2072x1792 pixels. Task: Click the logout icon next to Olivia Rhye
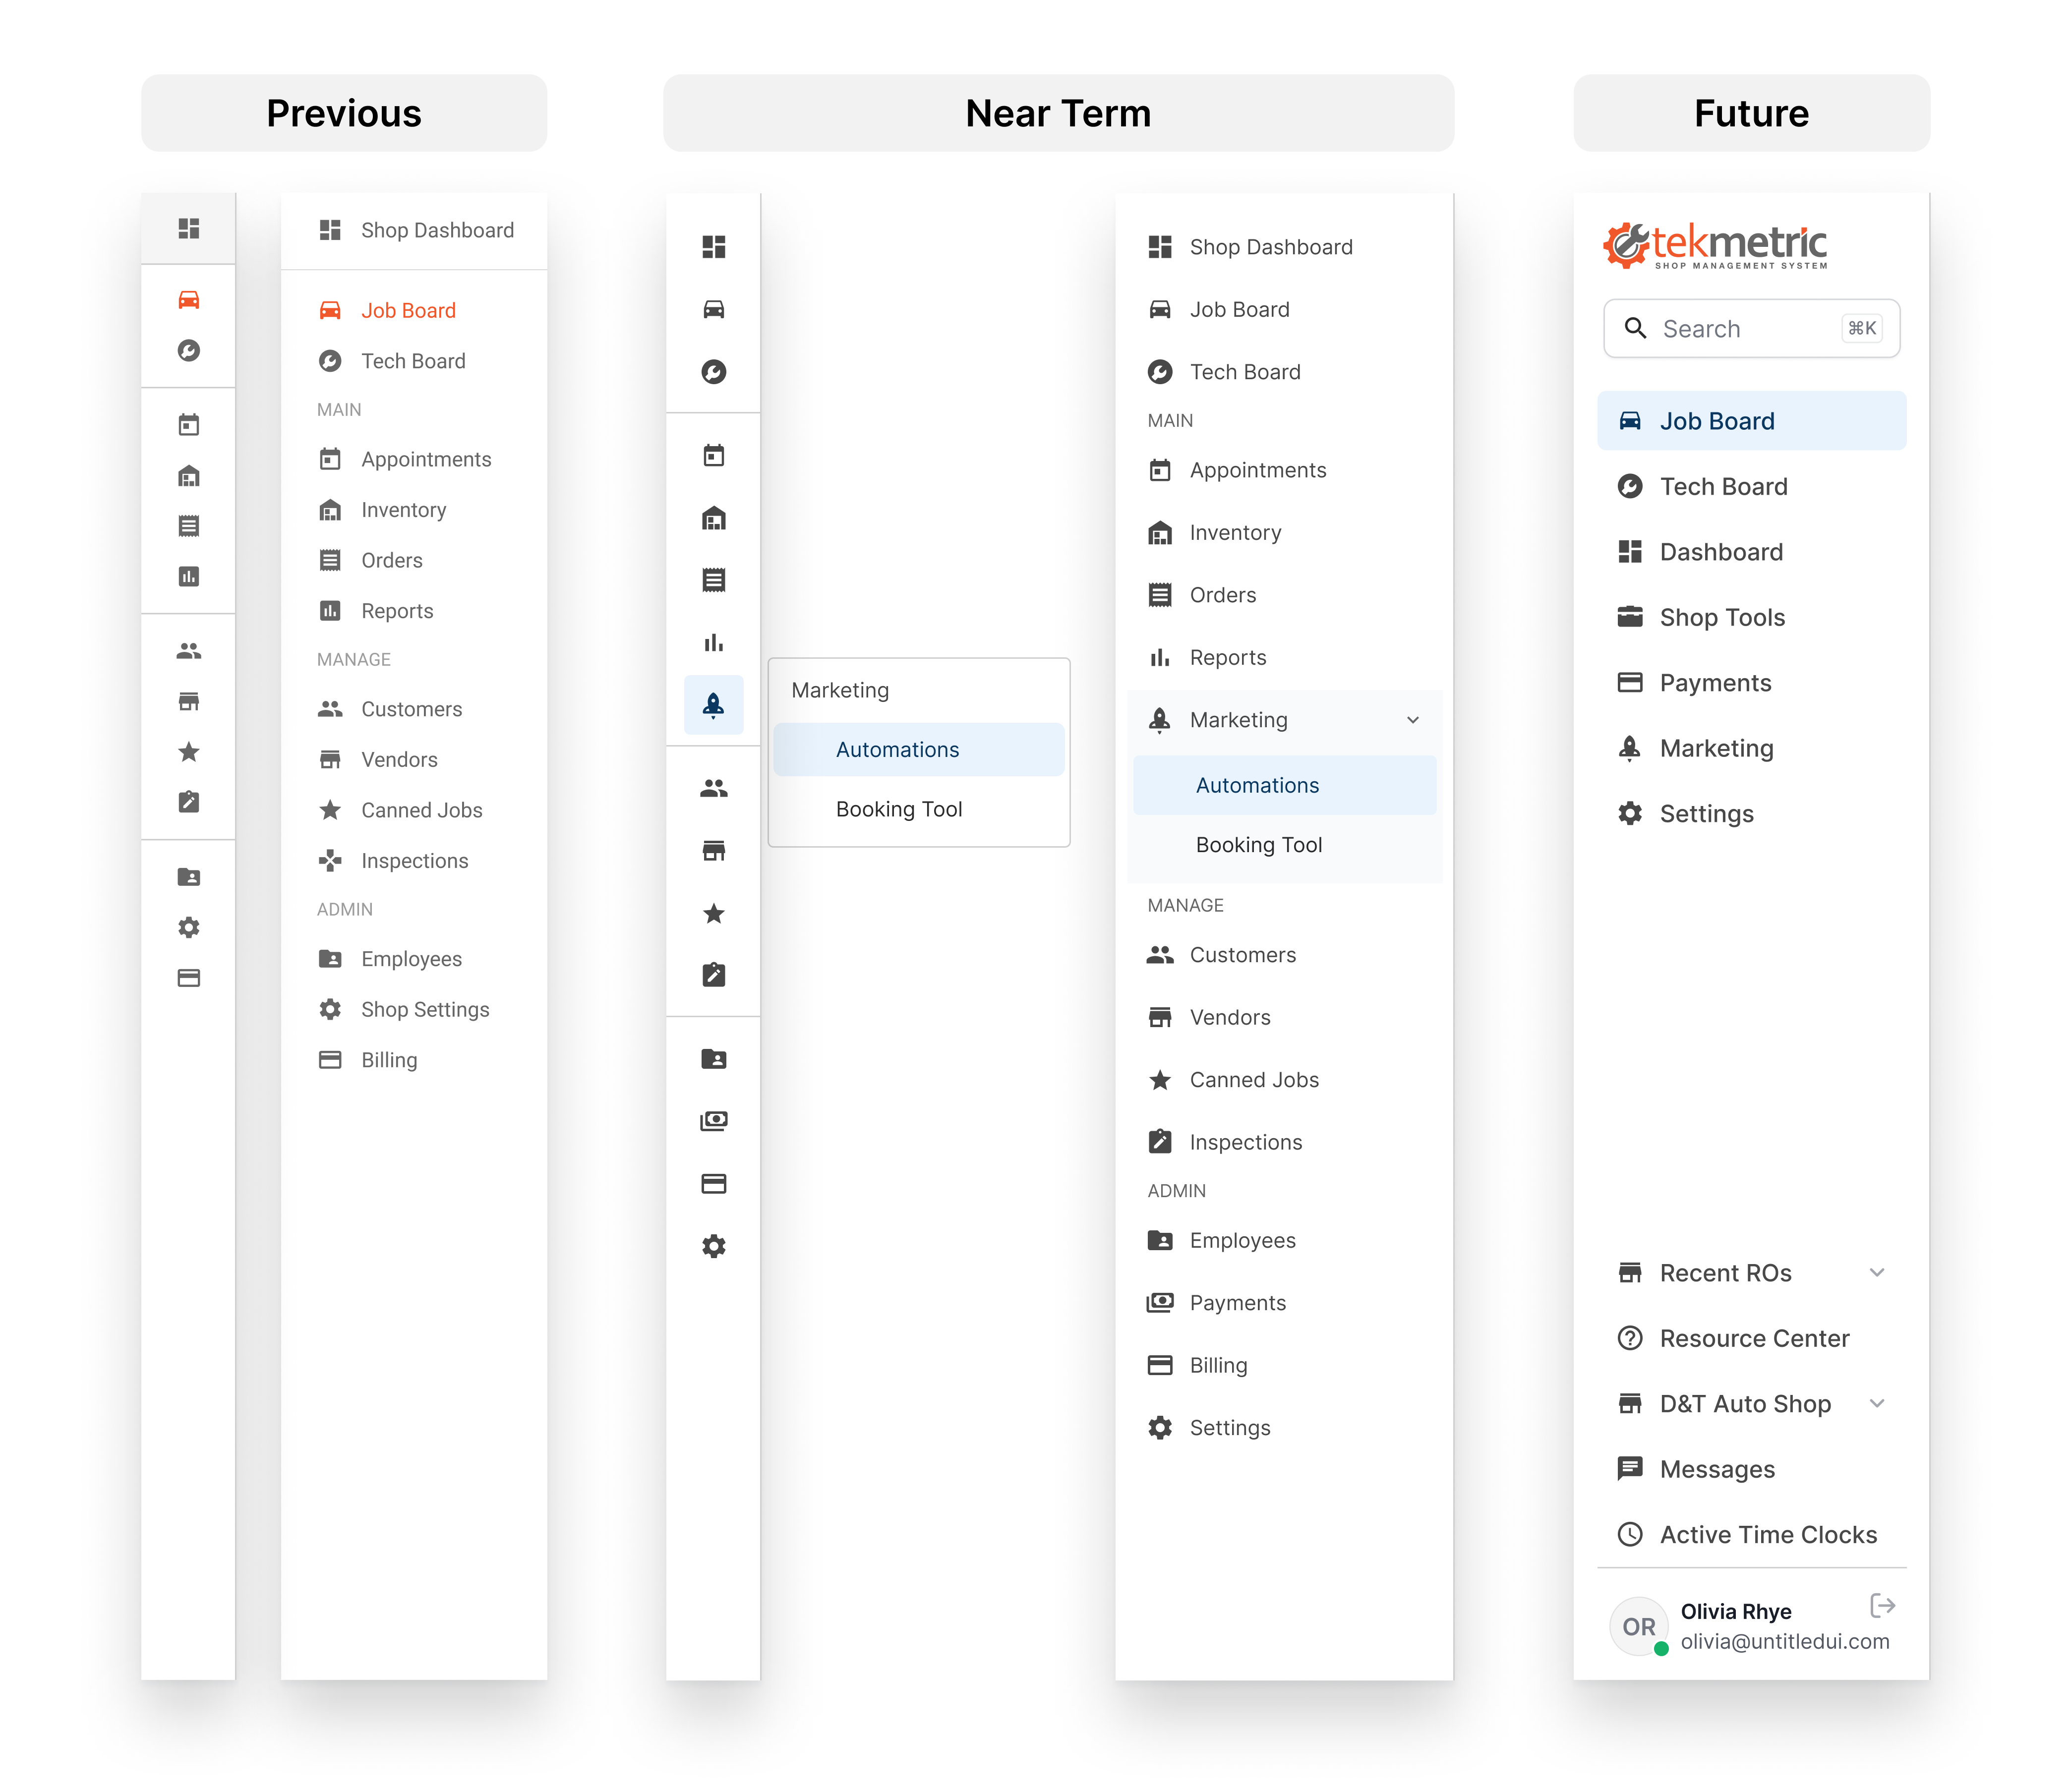tap(1882, 1605)
